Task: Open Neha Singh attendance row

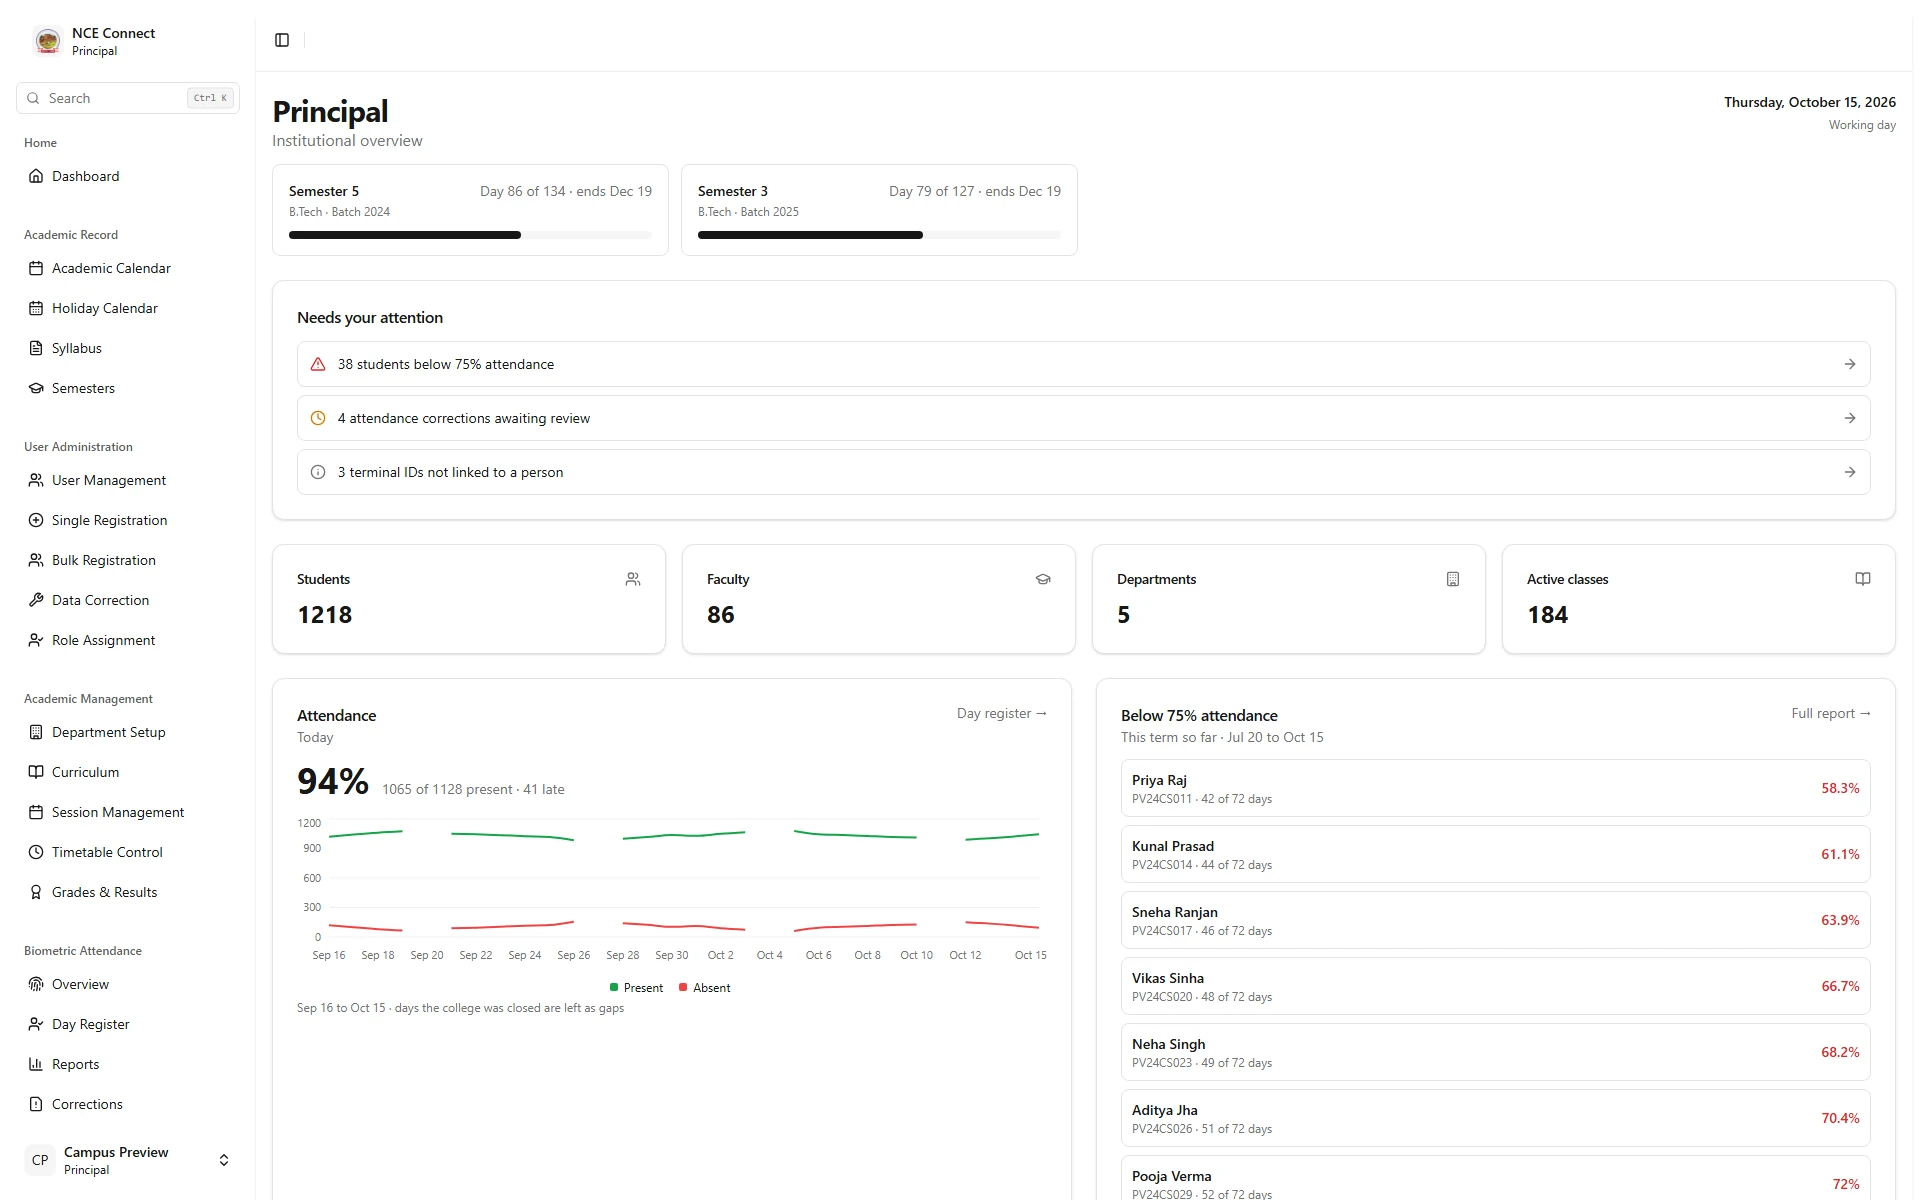Action: pos(1495,1052)
